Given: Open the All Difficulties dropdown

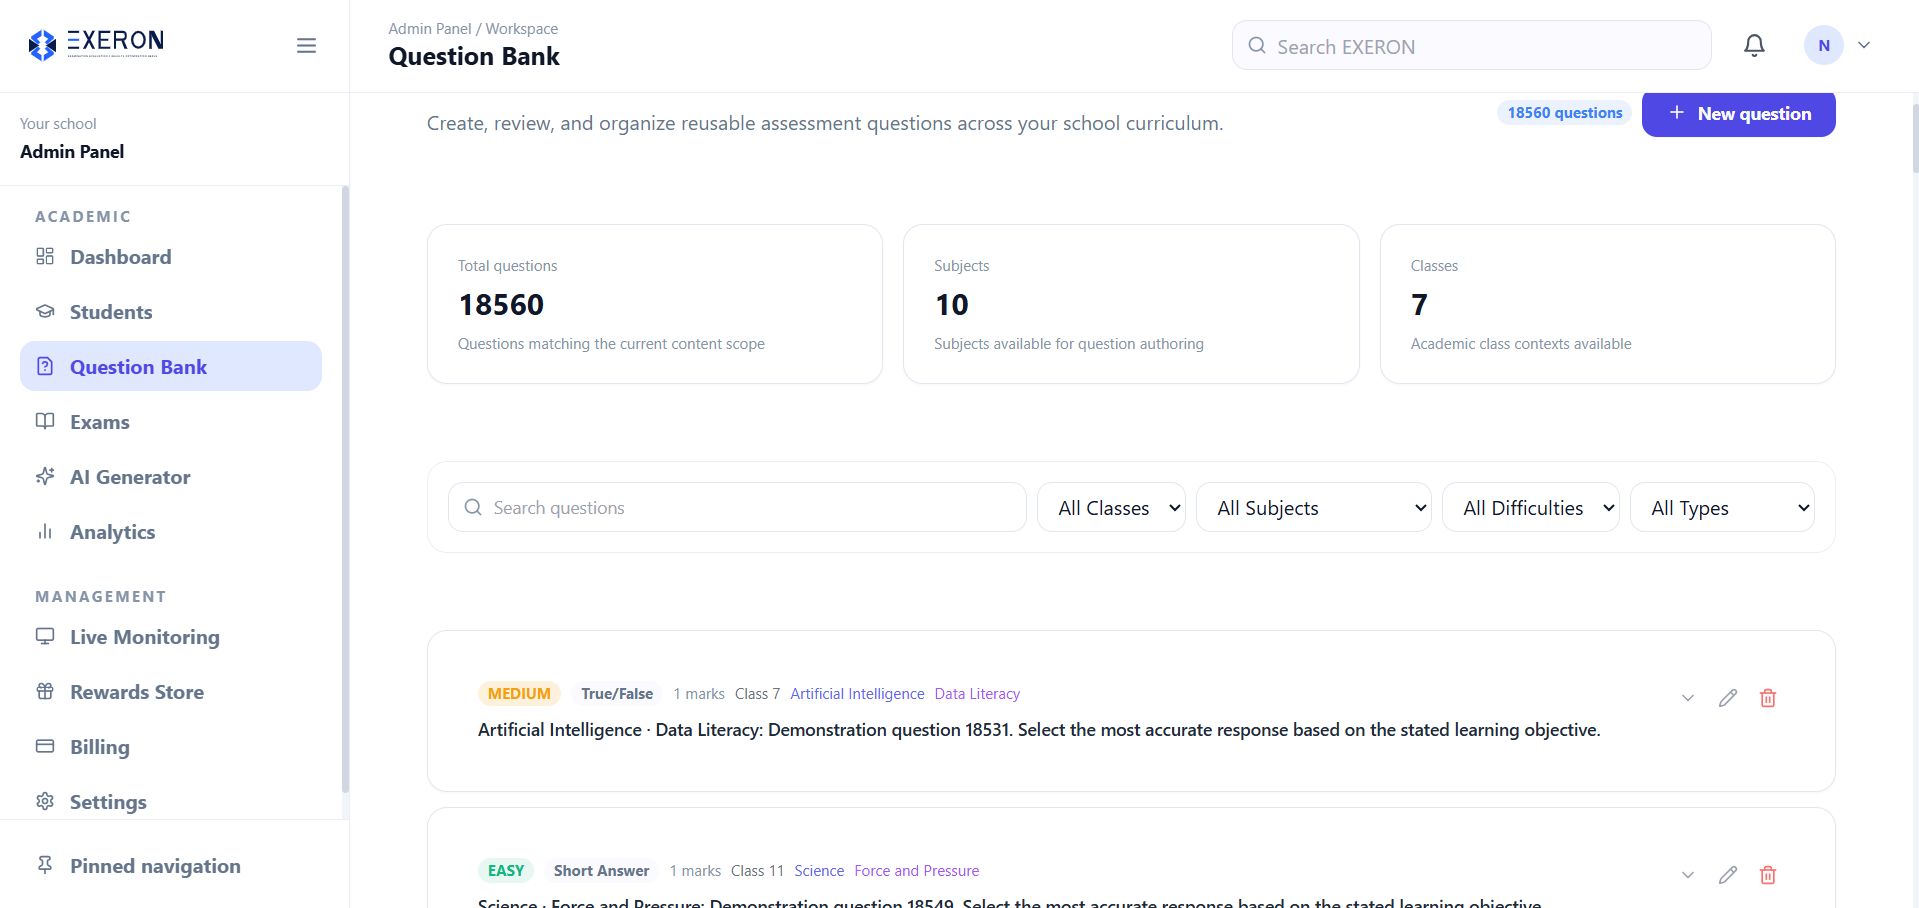Looking at the screenshot, I should [x=1530, y=508].
